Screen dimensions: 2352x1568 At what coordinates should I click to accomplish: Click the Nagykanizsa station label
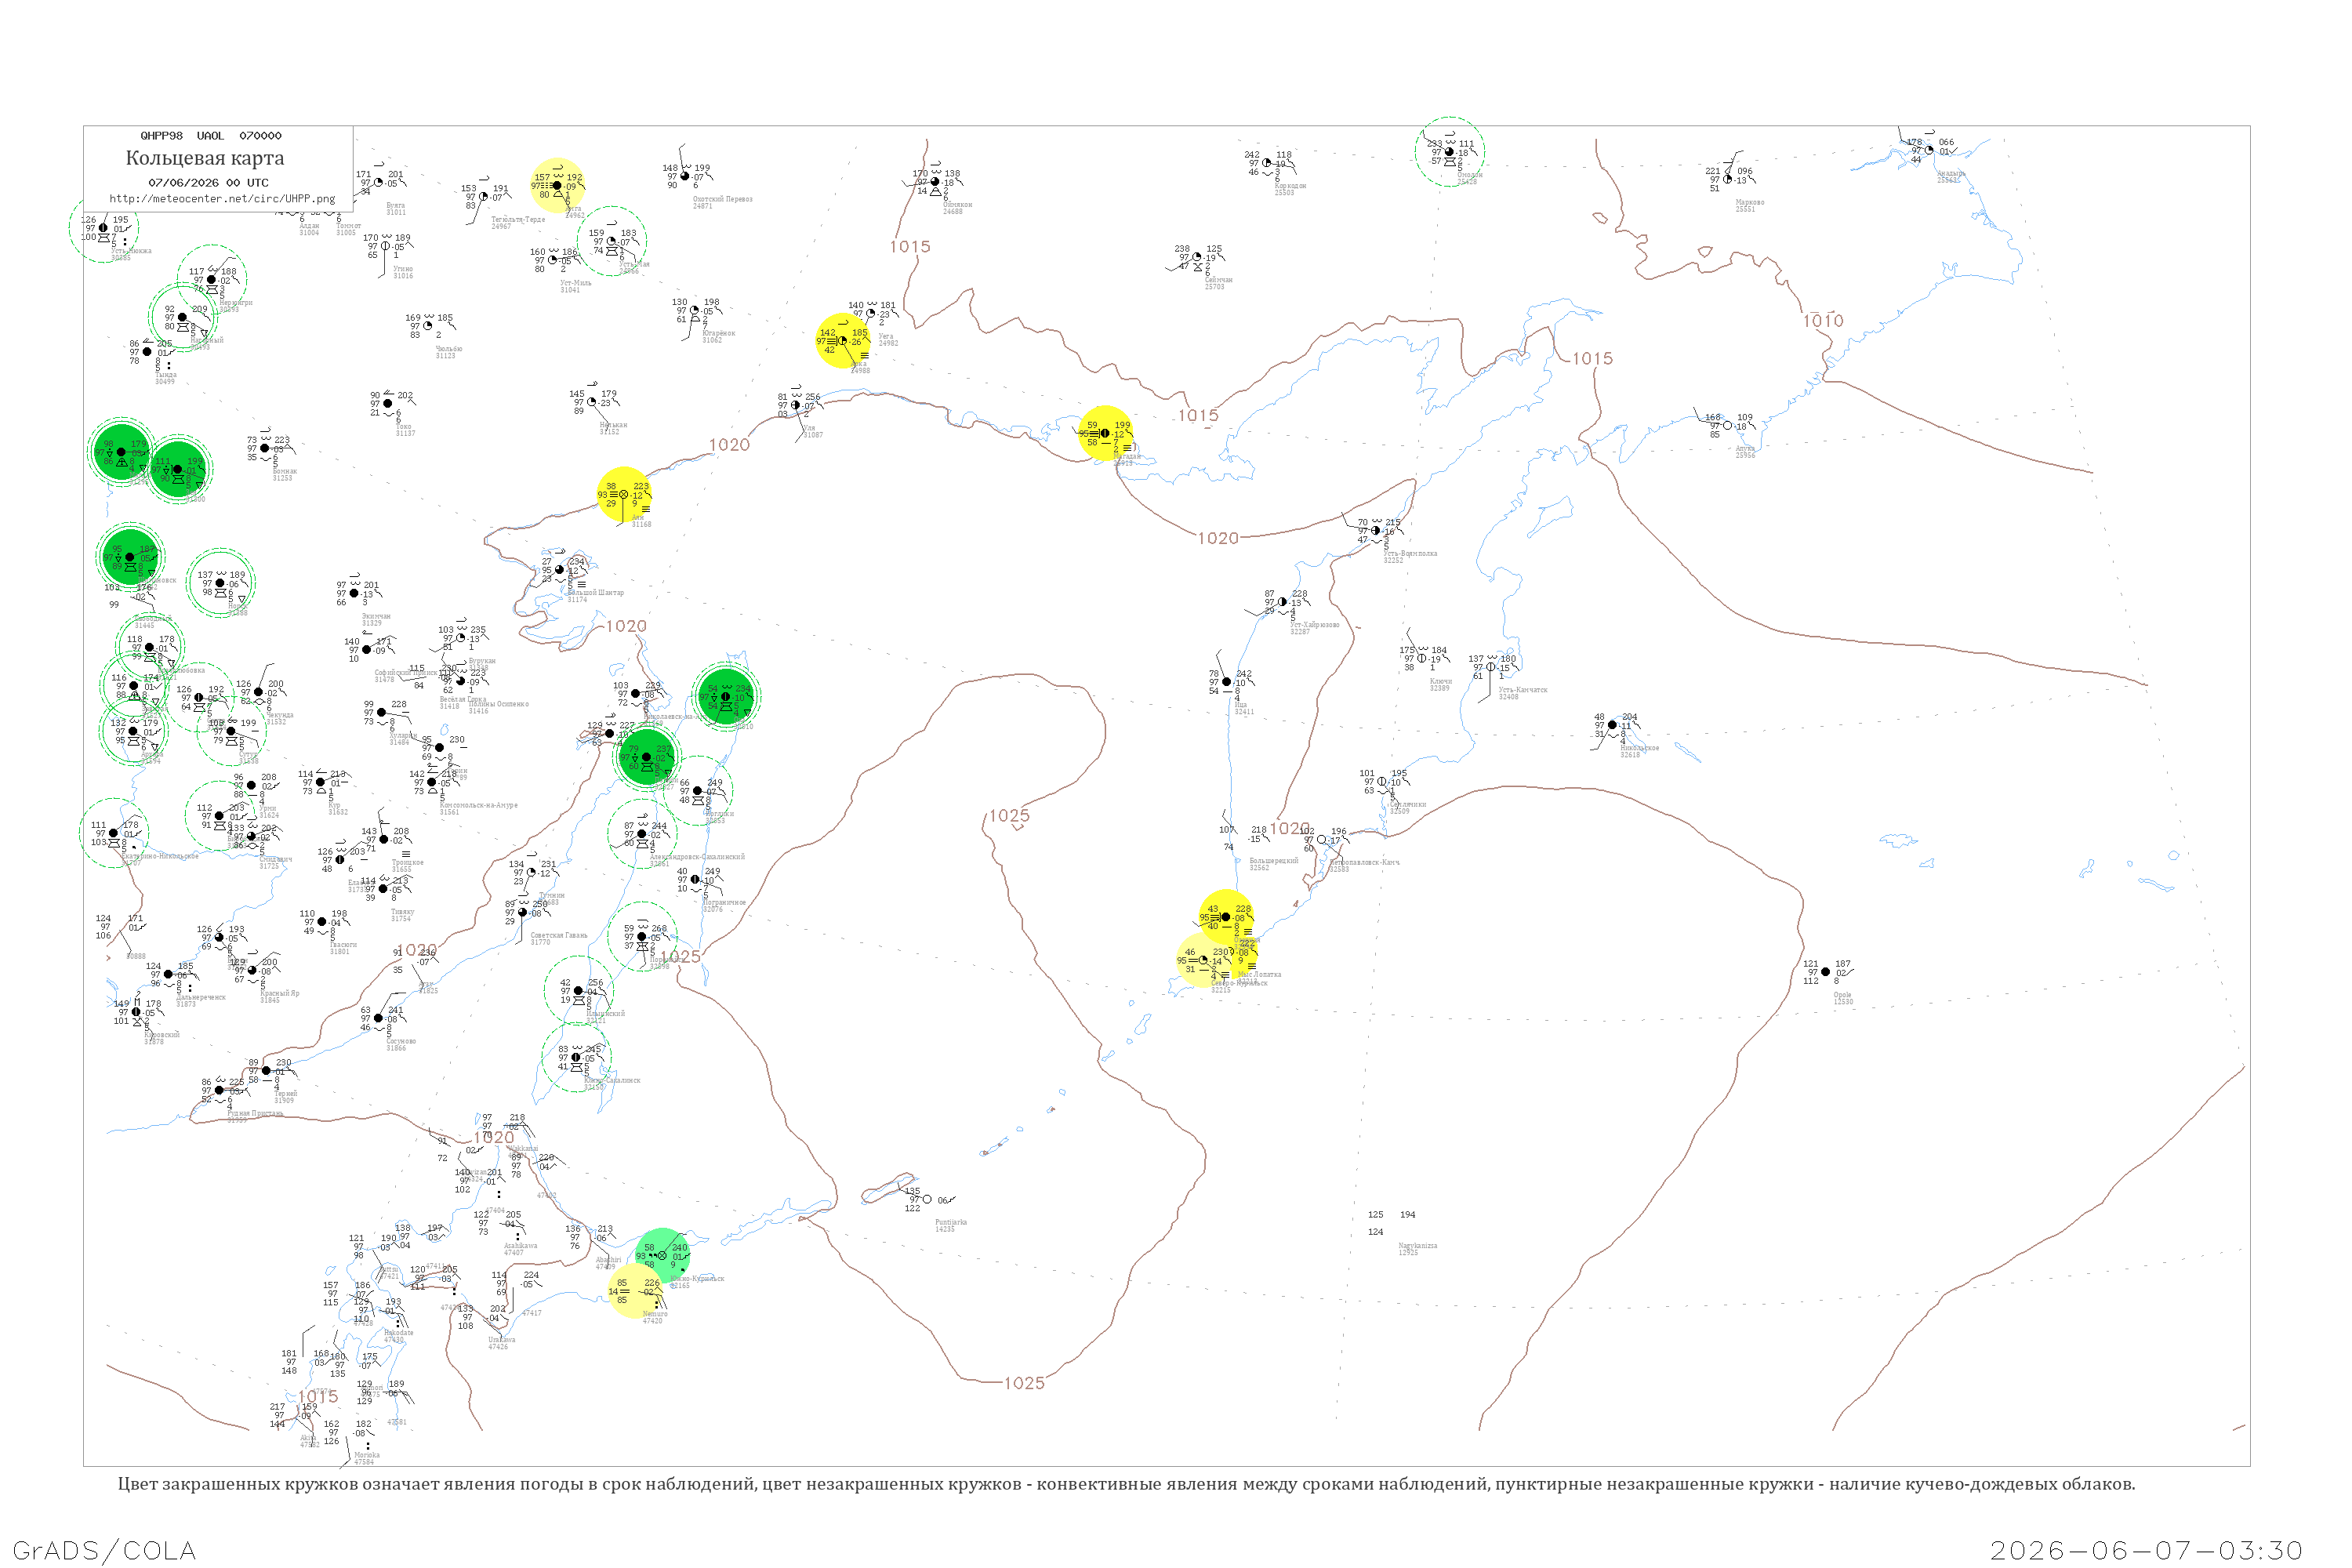1417,1246
